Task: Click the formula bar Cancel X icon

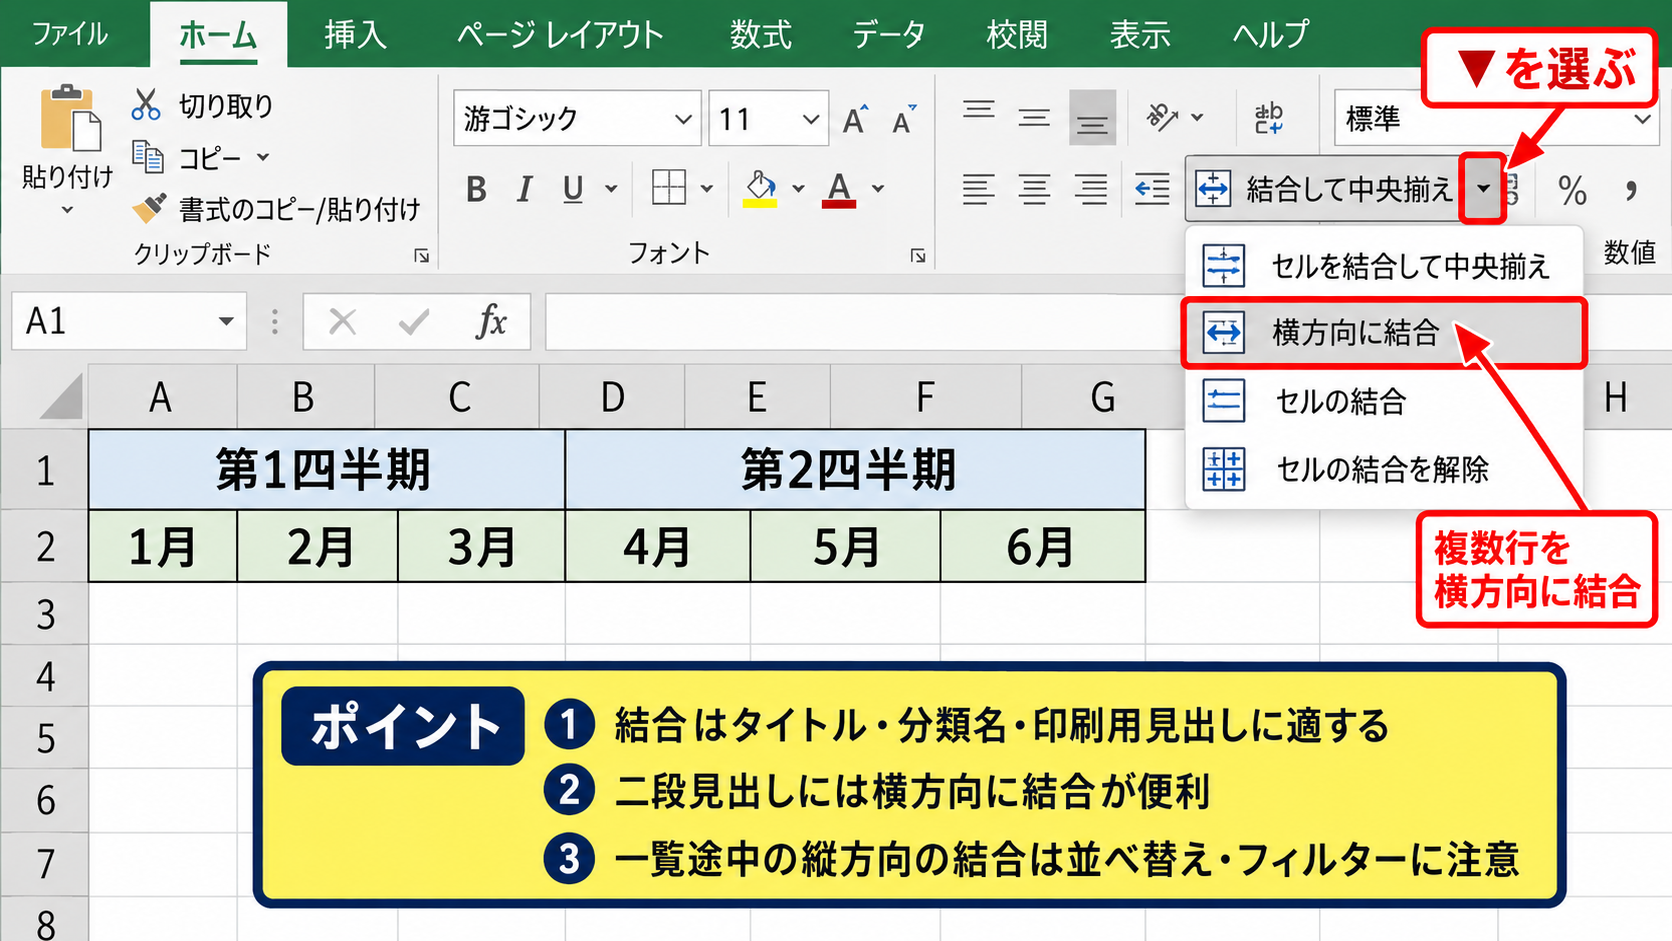Action: pyautogui.click(x=342, y=322)
